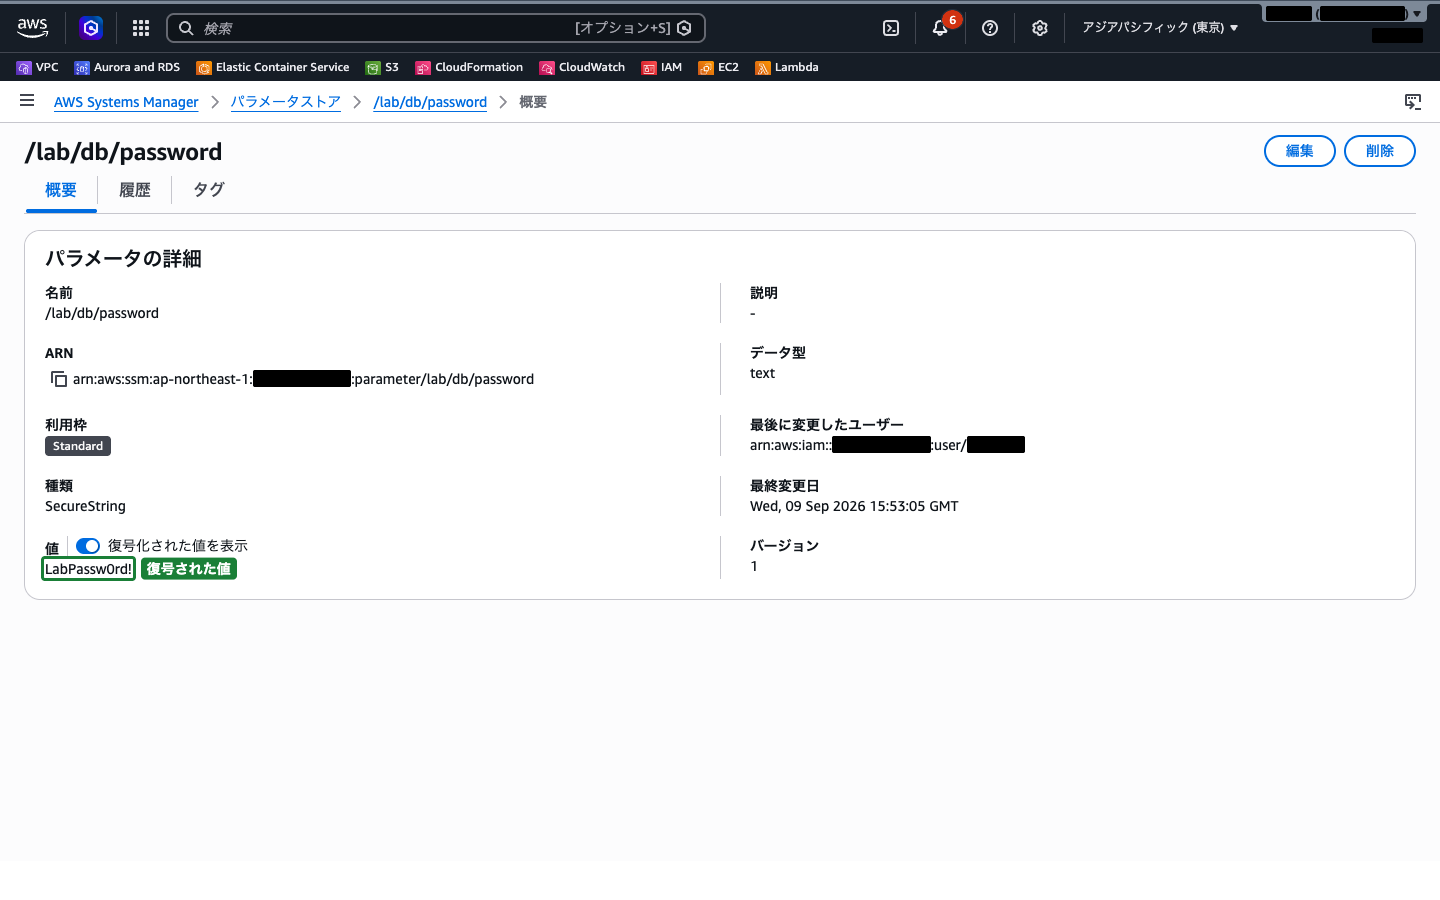Viewport: 1440px width, 900px height.
Task: Switch to the 履歴 tab
Action: click(x=135, y=190)
